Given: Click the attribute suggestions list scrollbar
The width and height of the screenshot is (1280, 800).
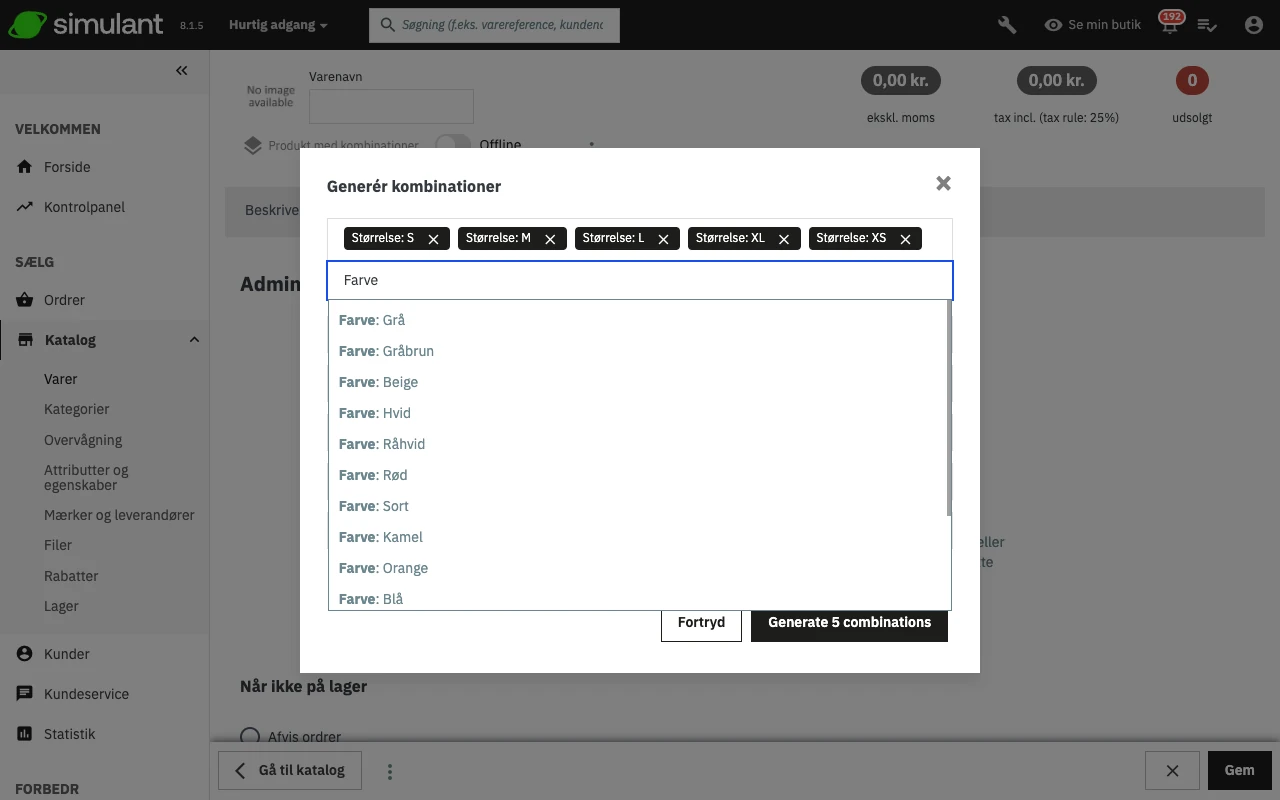Looking at the screenshot, I should click(x=948, y=410).
